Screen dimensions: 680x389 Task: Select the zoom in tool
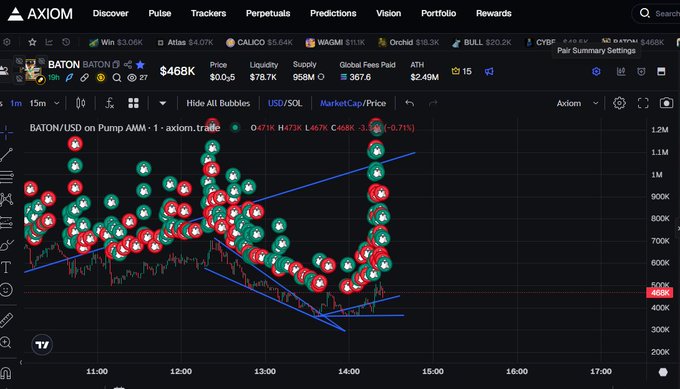(6, 343)
